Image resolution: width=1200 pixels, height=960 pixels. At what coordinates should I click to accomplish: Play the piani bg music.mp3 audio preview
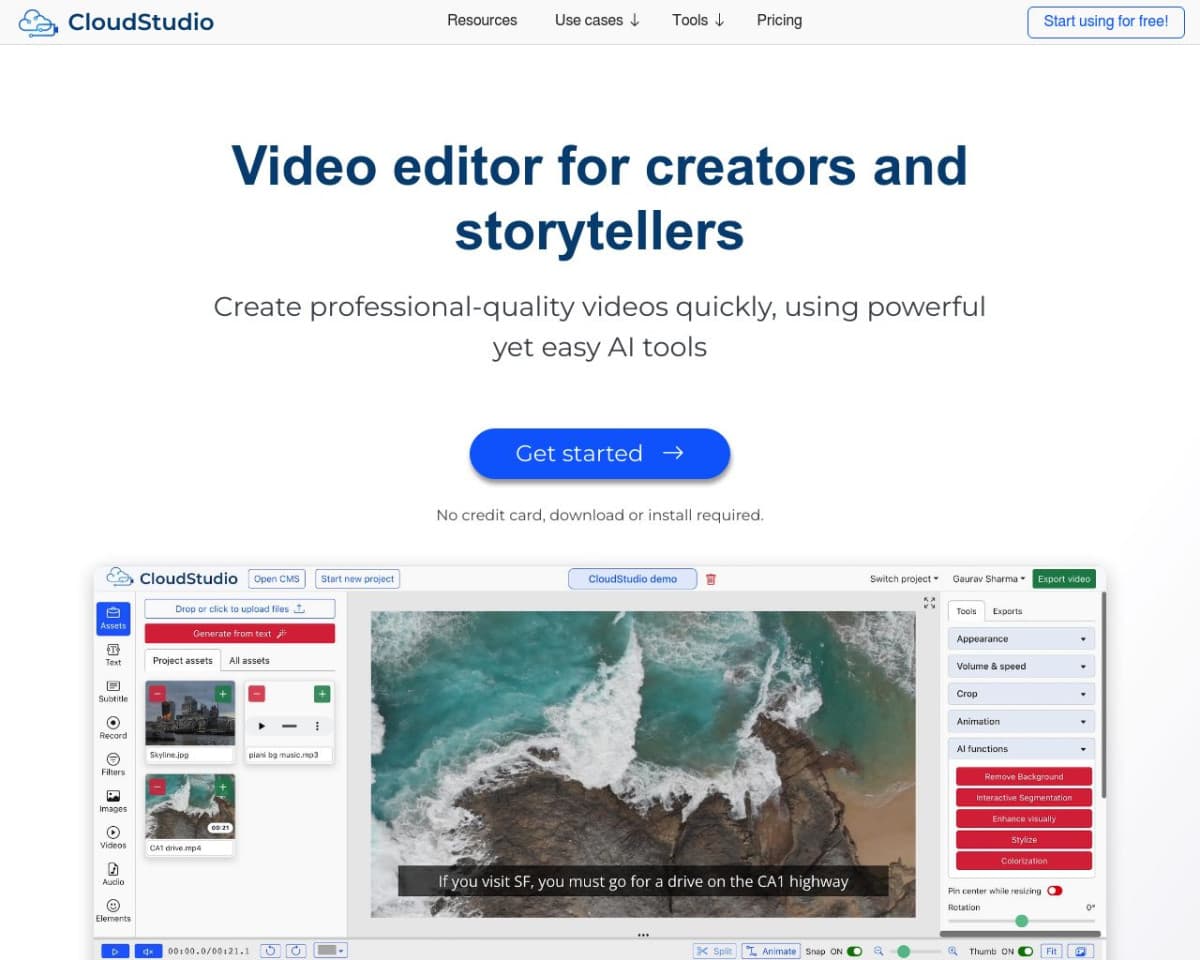pyautogui.click(x=262, y=726)
